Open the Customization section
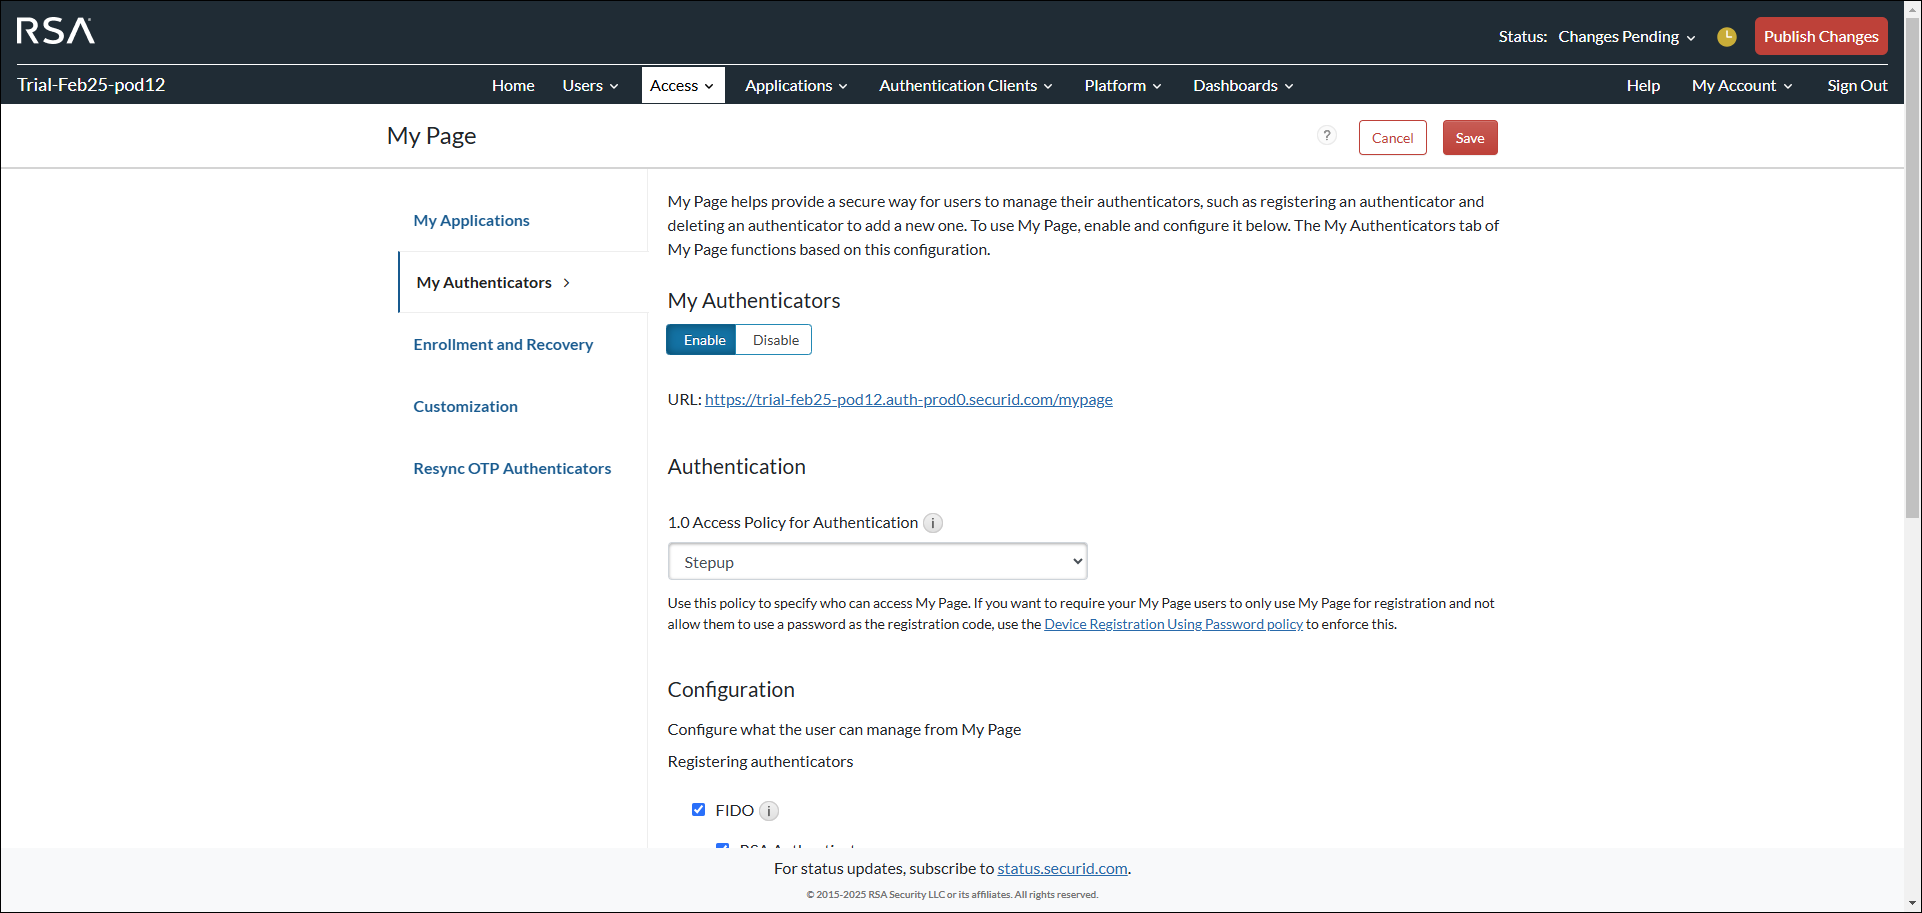This screenshot has height=913, width=1922. [x=465, y=406]
